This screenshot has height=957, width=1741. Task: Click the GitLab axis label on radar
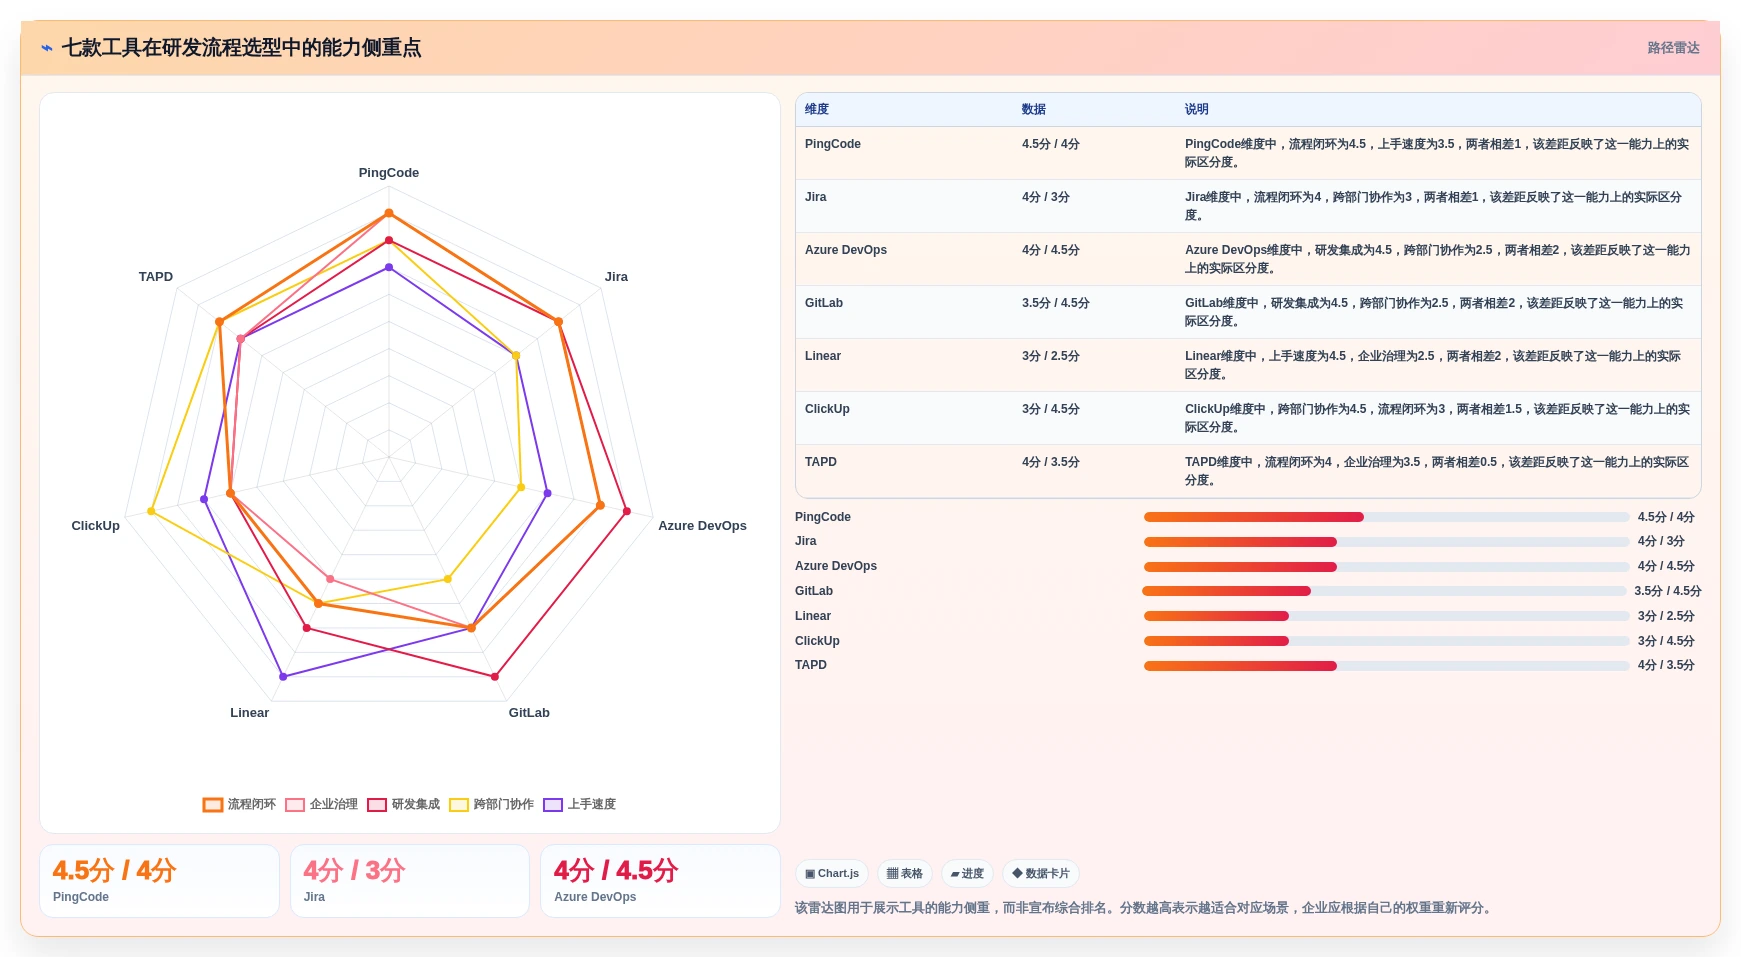coord(529,713)
